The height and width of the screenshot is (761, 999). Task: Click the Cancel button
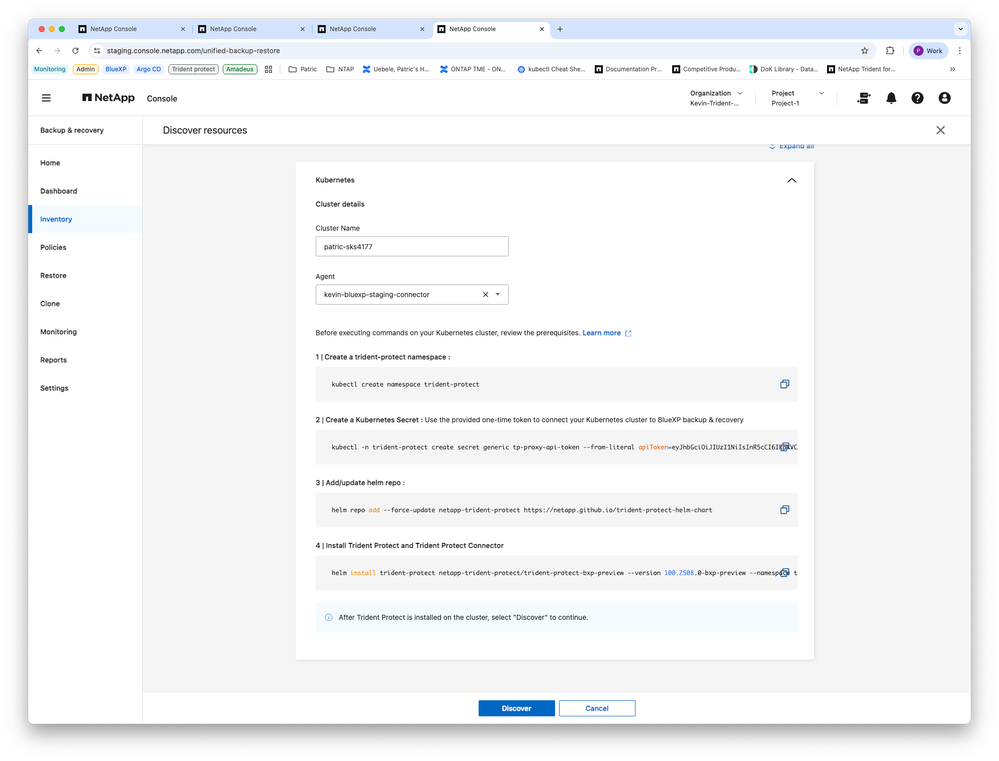[x=597, y=708]
